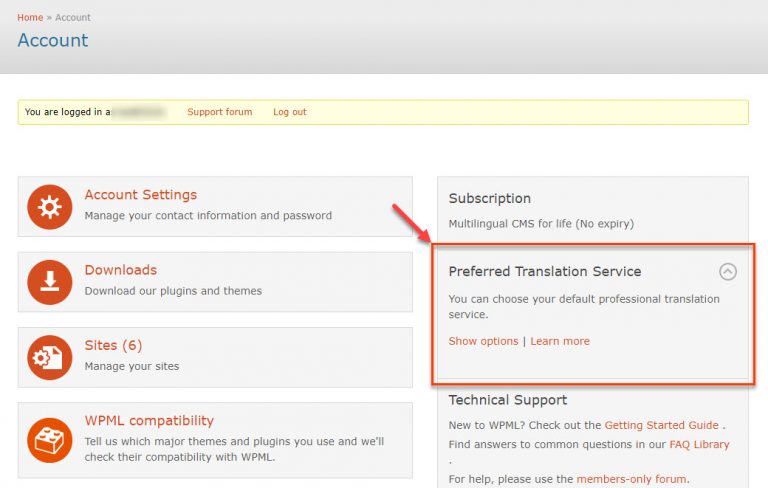Click the Downloads arrow icon
768x488 pixels.
click(x=49, y=282)
